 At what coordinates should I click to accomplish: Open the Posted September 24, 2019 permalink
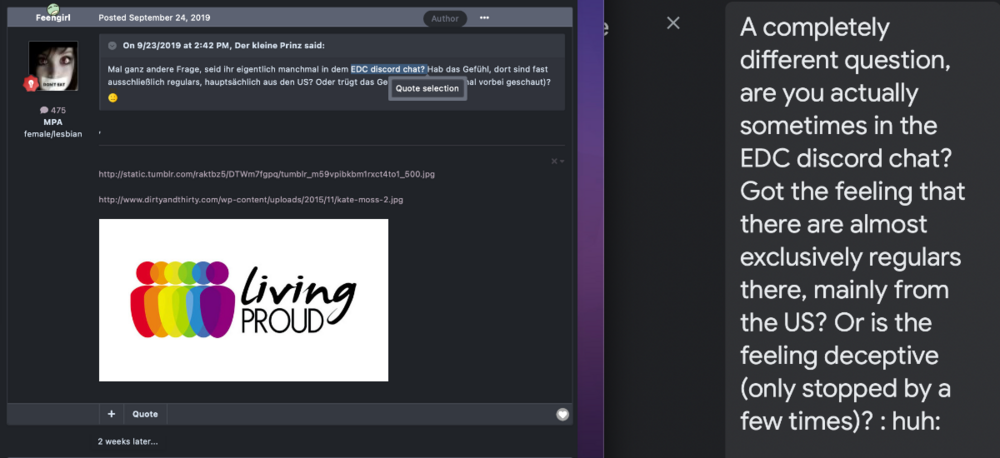(x=154, y=18)
